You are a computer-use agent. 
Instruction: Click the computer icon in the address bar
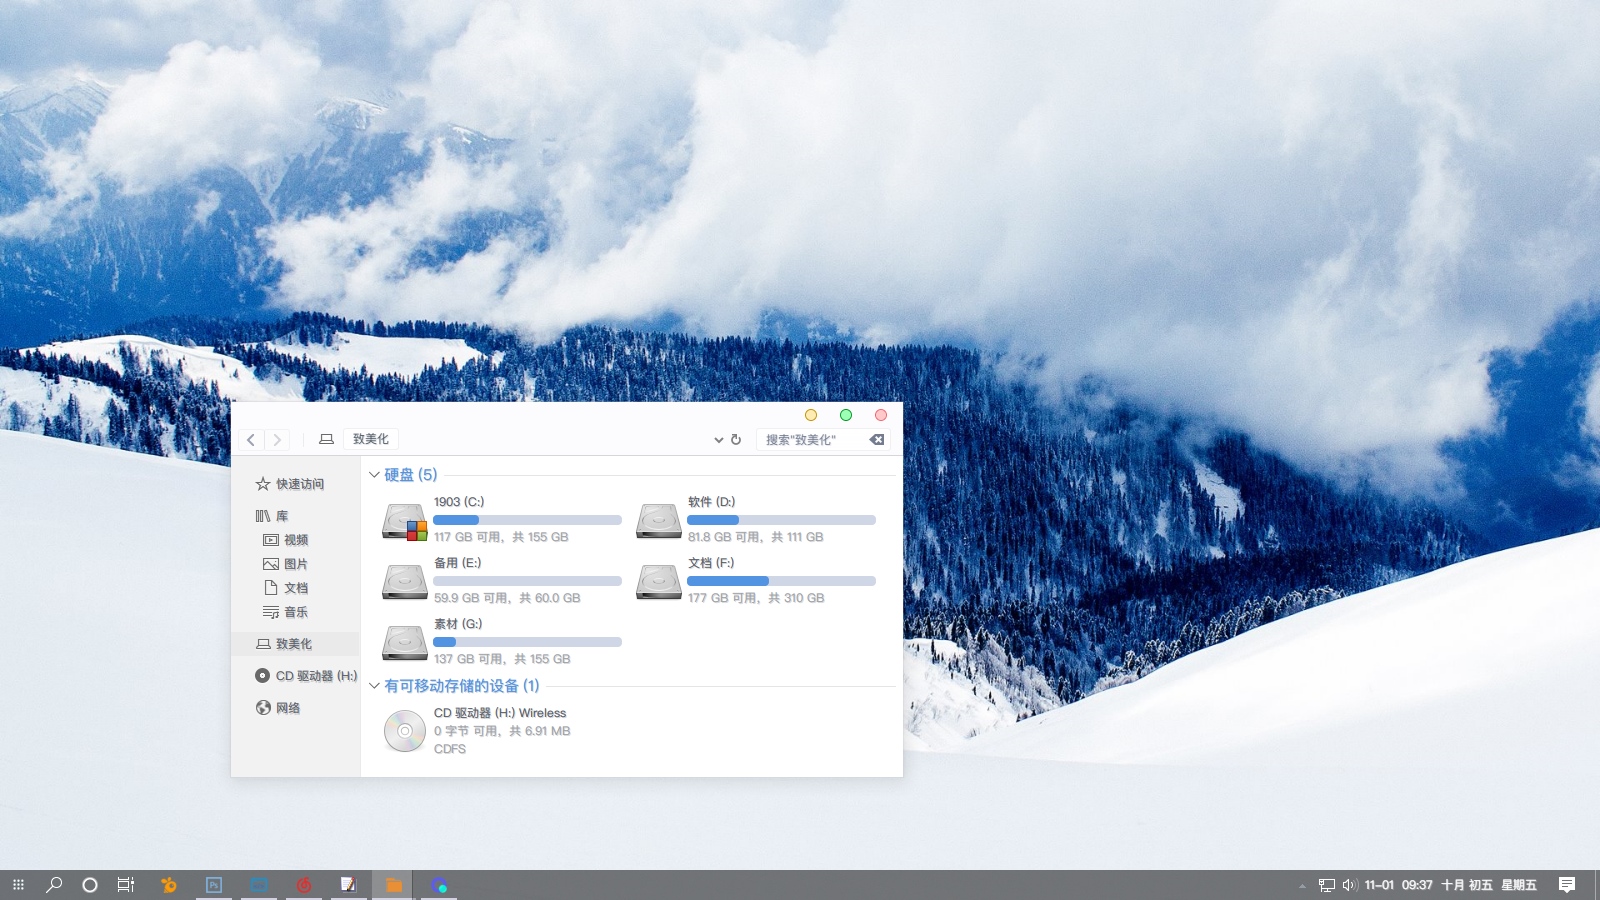pos(326,439)
